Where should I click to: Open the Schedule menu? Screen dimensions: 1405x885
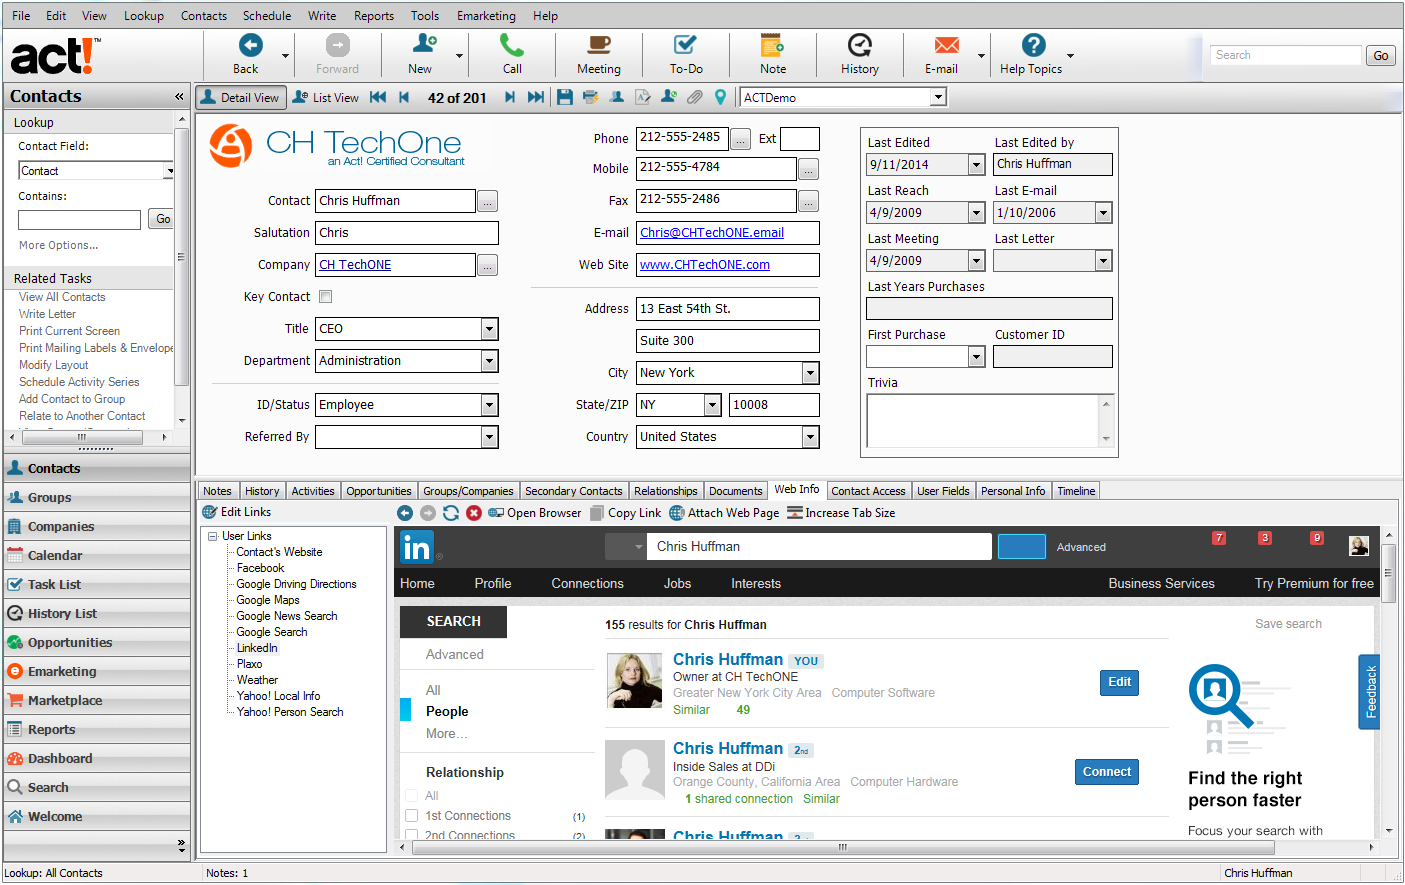pos(267,16)
